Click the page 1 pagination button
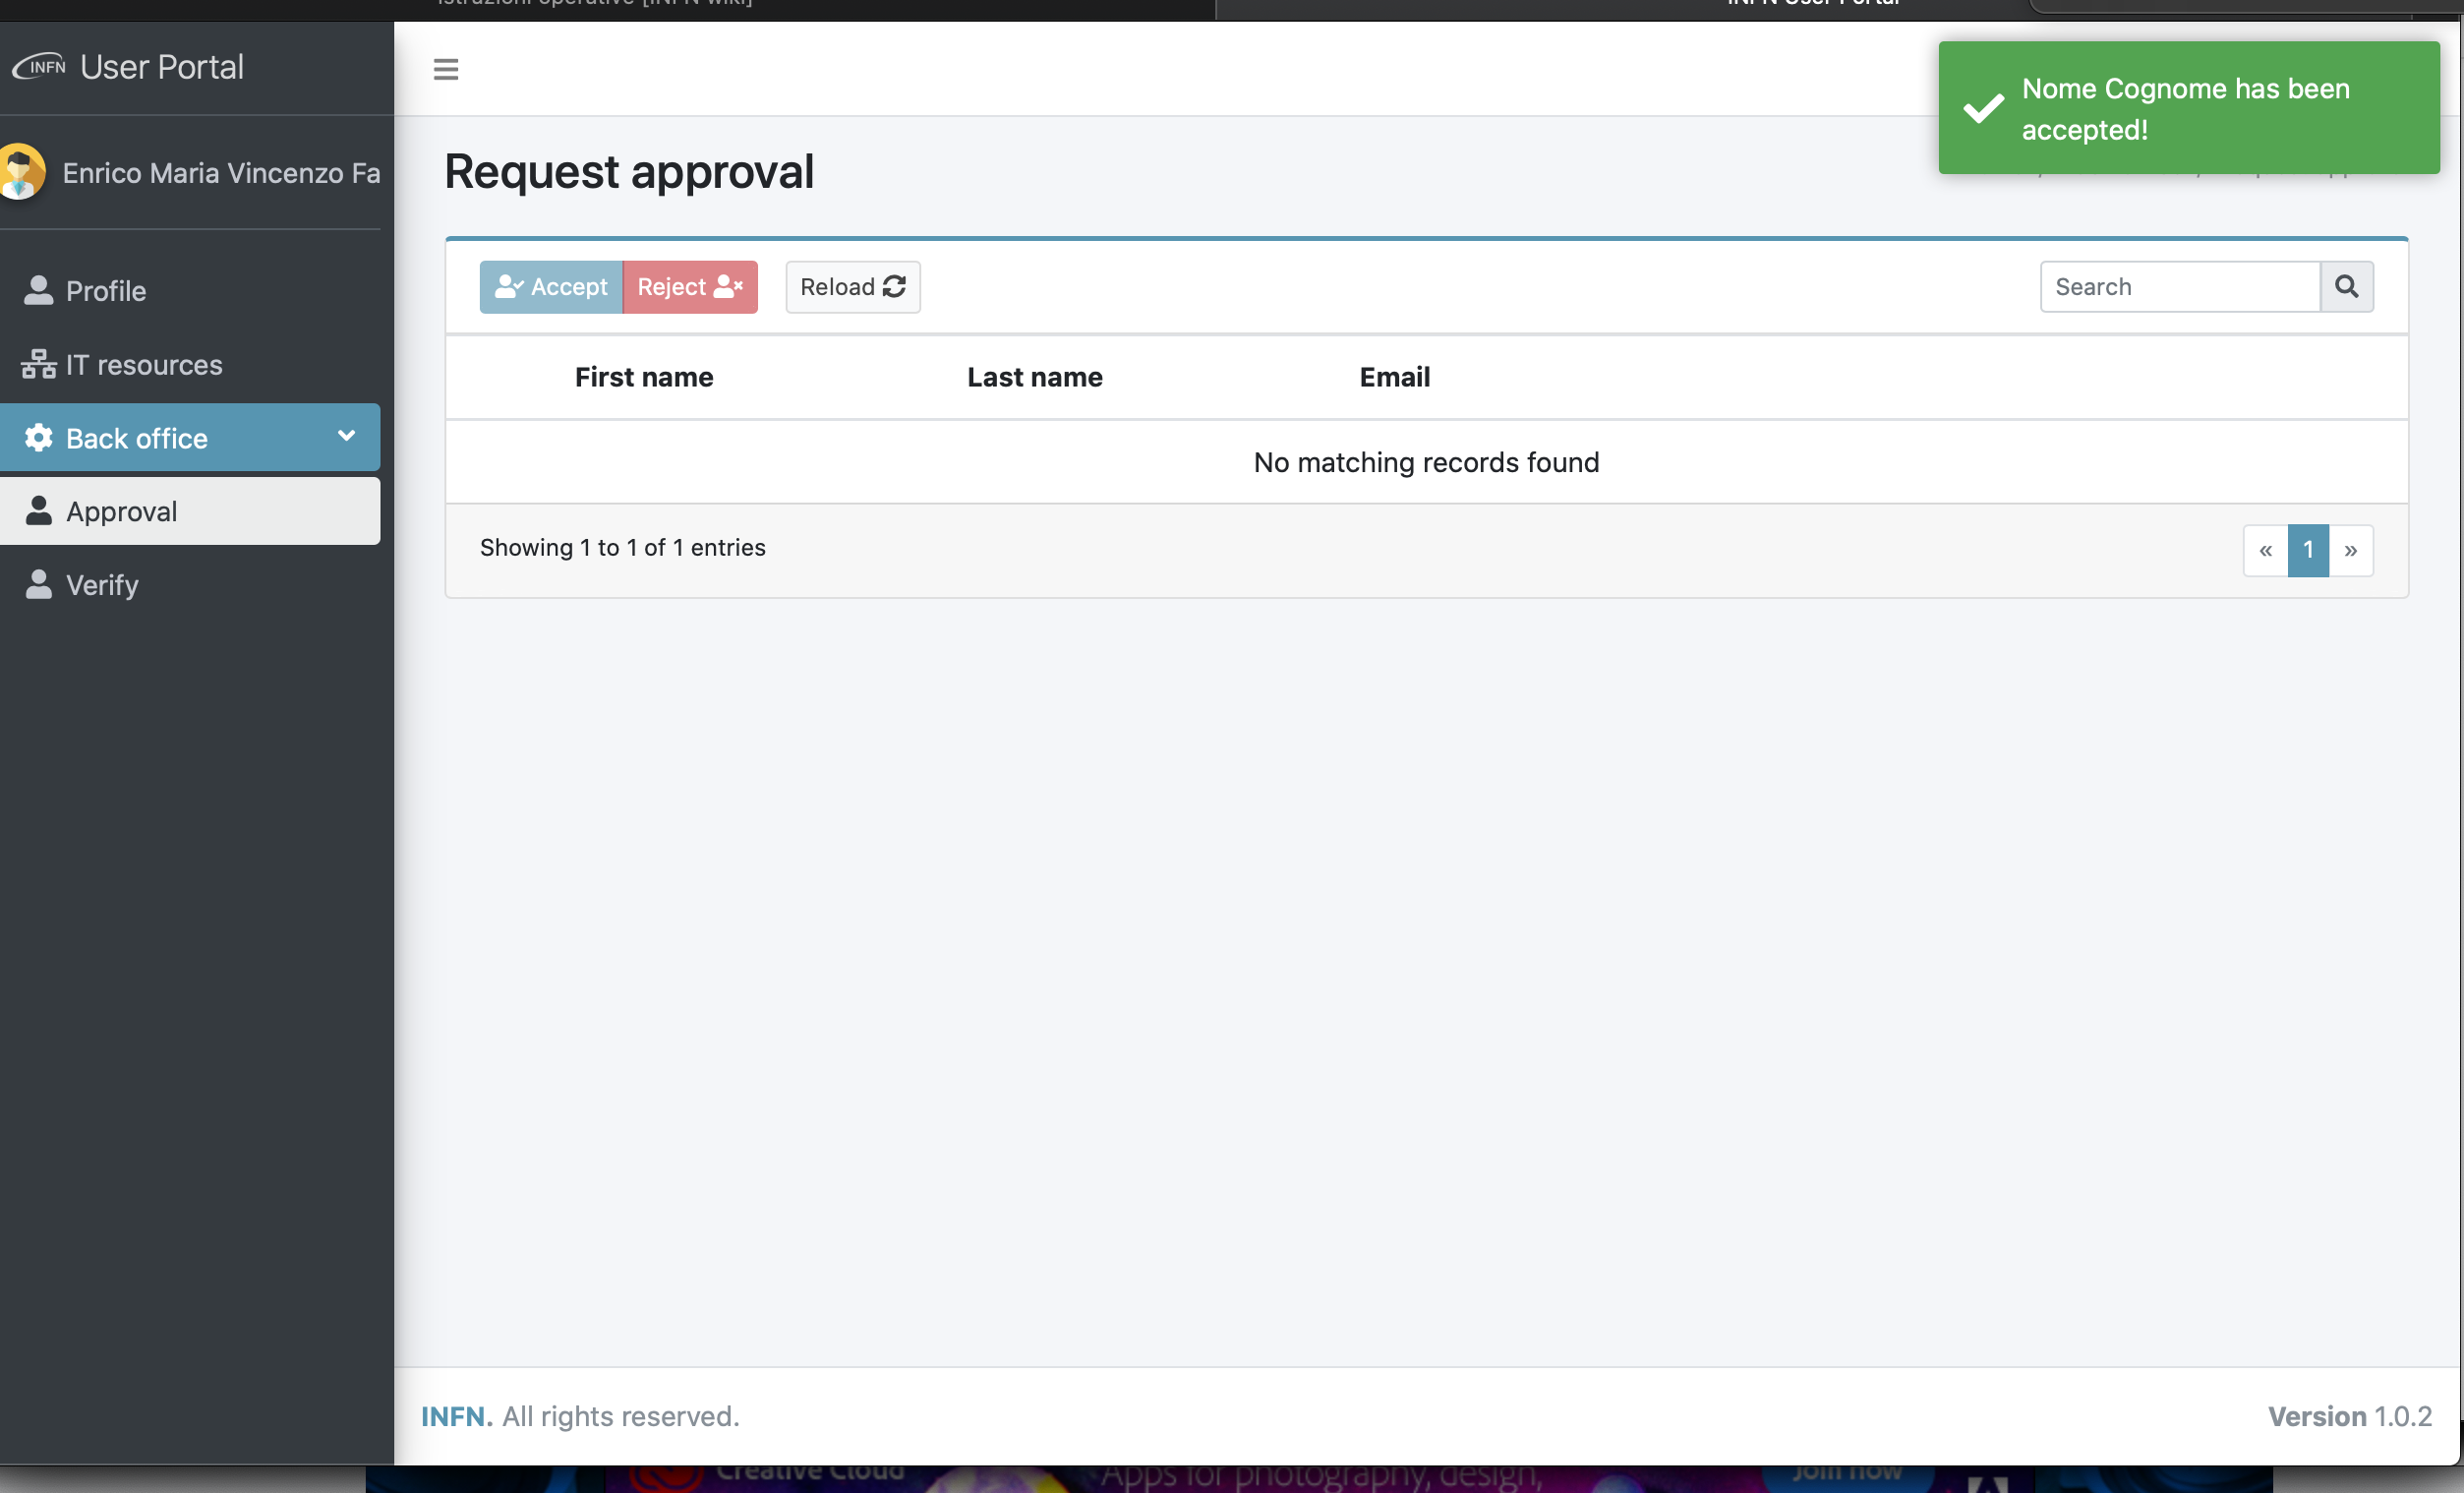 tap(2308, 548)
